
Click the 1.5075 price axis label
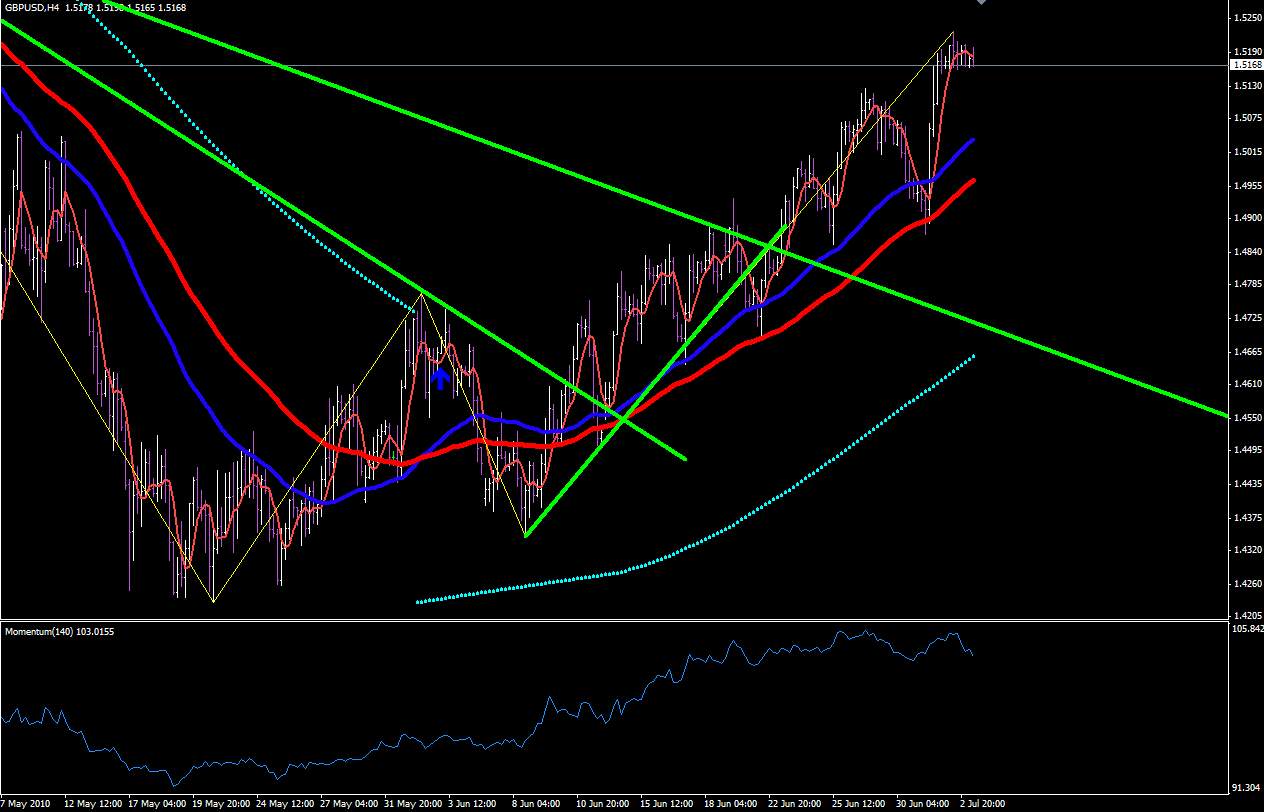coord(1247,119)
